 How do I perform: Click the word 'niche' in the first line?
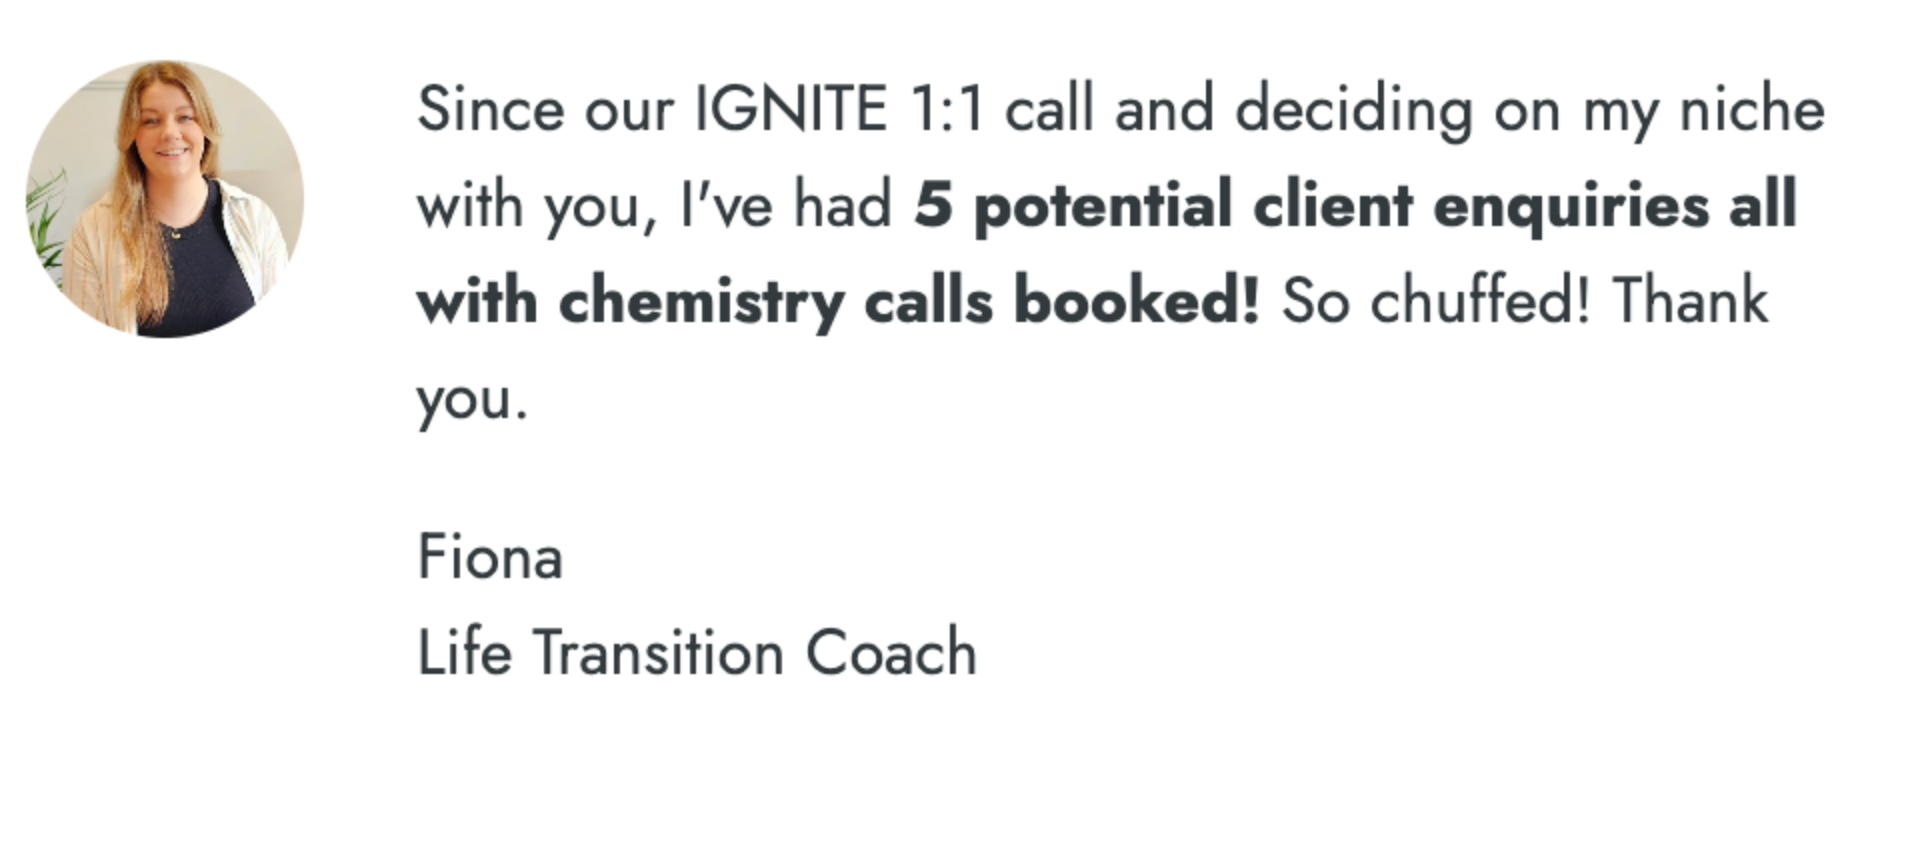[x=1752, y=109]
